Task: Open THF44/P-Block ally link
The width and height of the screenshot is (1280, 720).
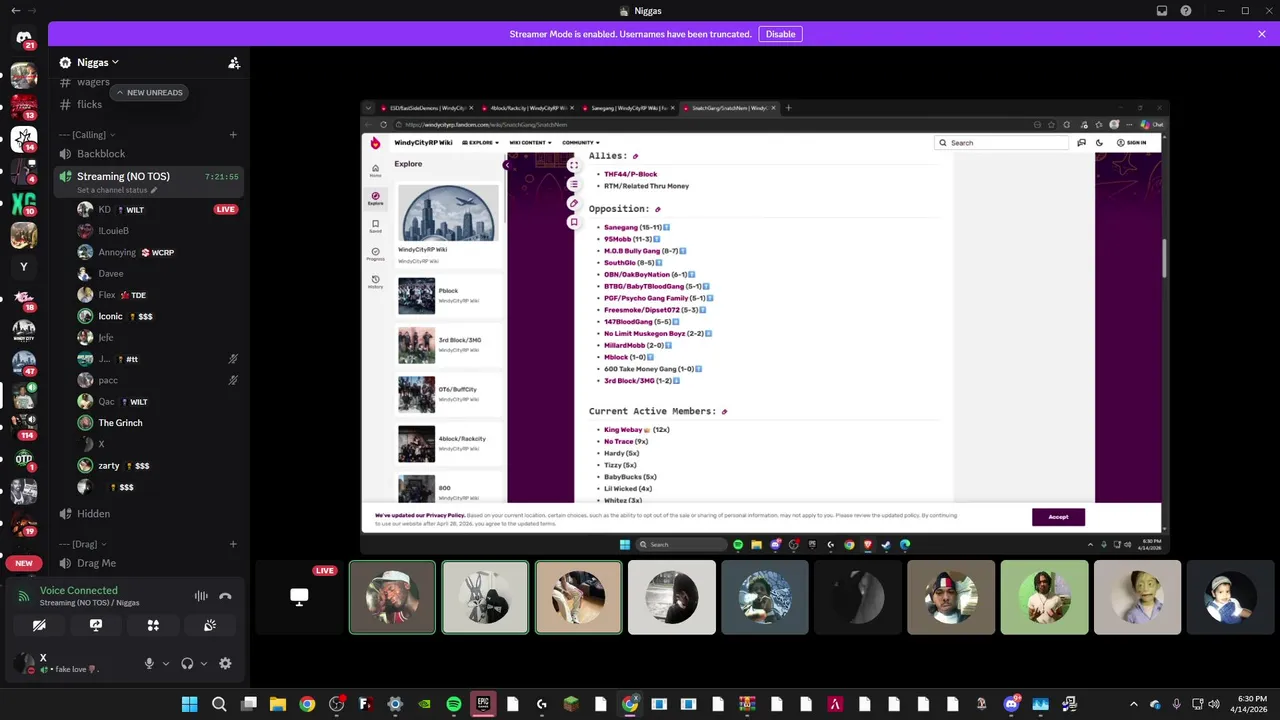Action: [630, 174]
